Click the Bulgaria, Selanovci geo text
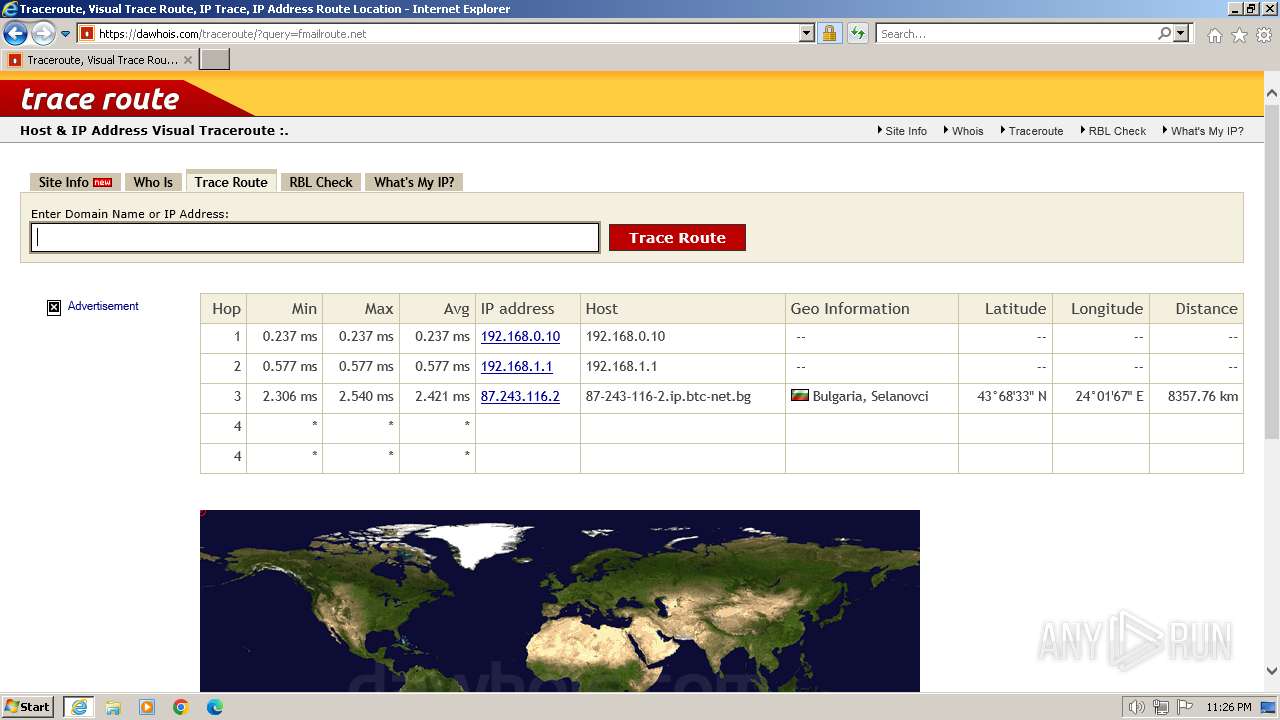The width and height of the screenshot is (1280, 720). tap(870, 397)
